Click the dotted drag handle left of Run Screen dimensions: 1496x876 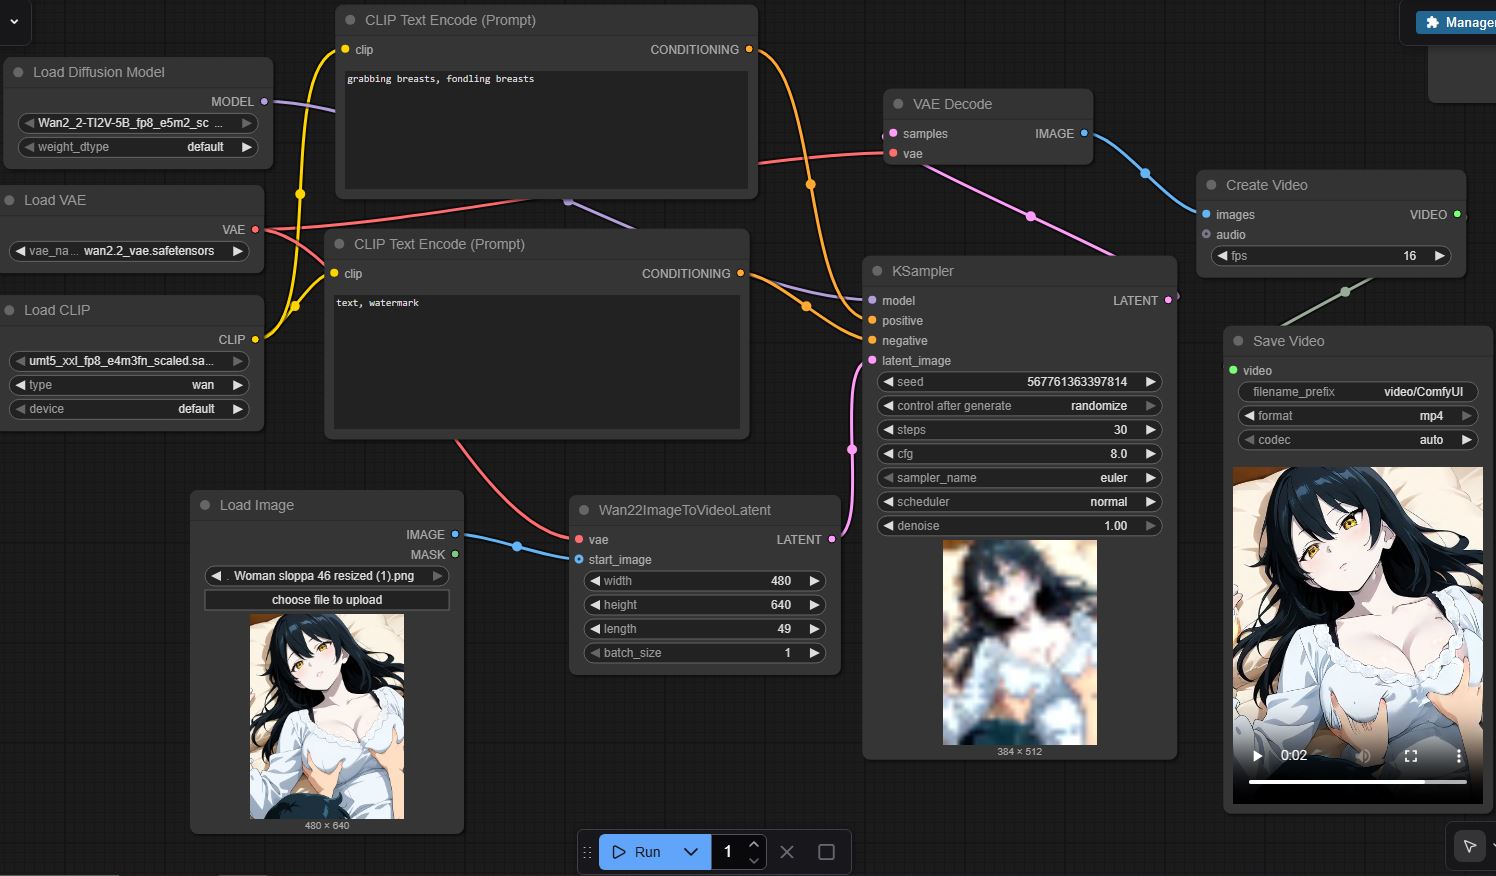coord(587,852)
